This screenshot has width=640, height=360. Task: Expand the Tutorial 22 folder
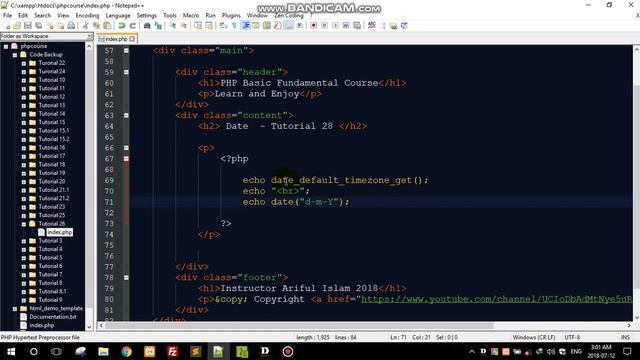(24, 63)
